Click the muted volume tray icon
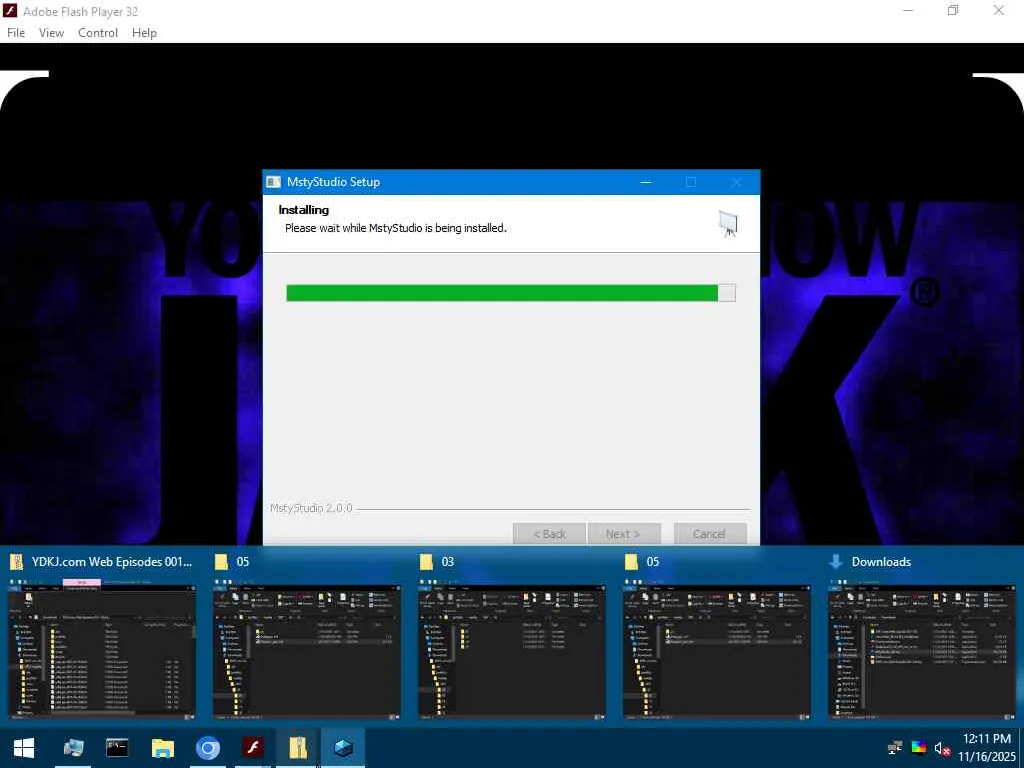The height and width of the screenshot is (768, 1024). tap(941, 748)
